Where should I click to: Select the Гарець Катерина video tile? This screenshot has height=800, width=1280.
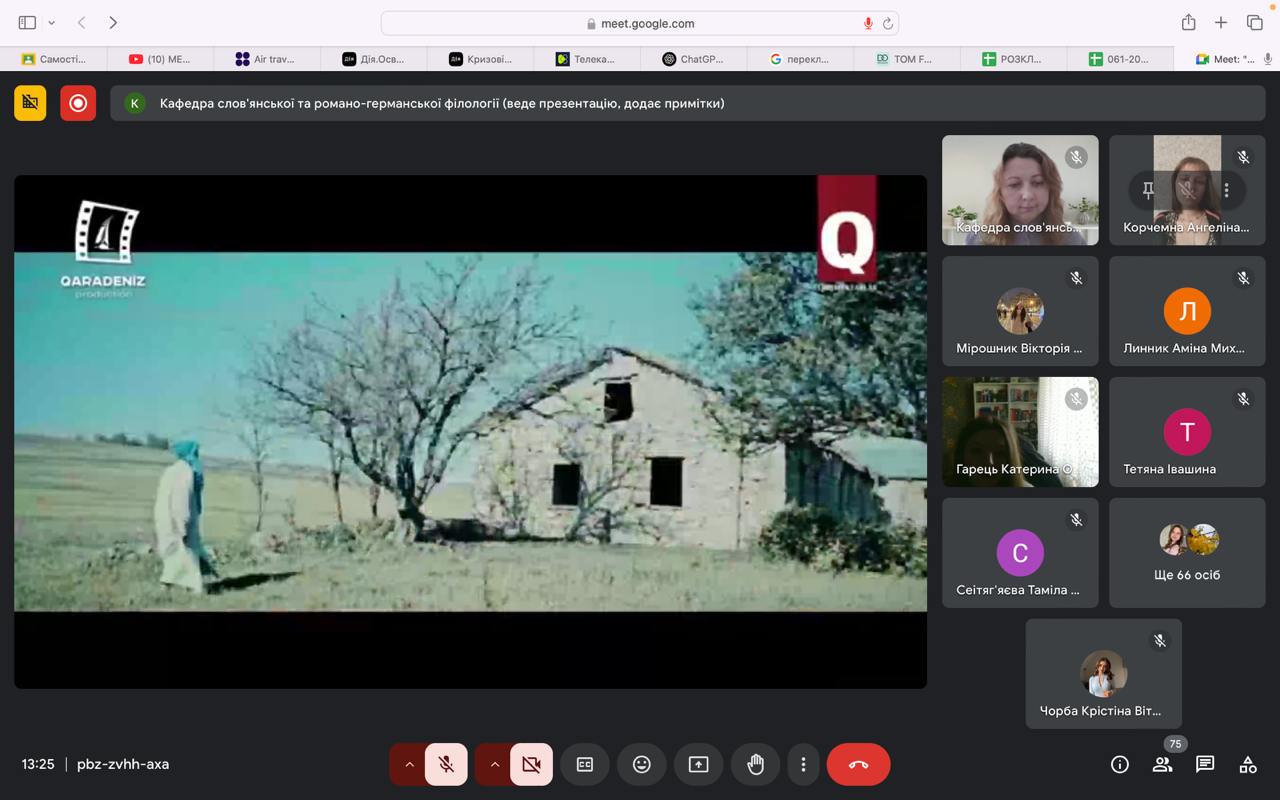point(1020,432)
